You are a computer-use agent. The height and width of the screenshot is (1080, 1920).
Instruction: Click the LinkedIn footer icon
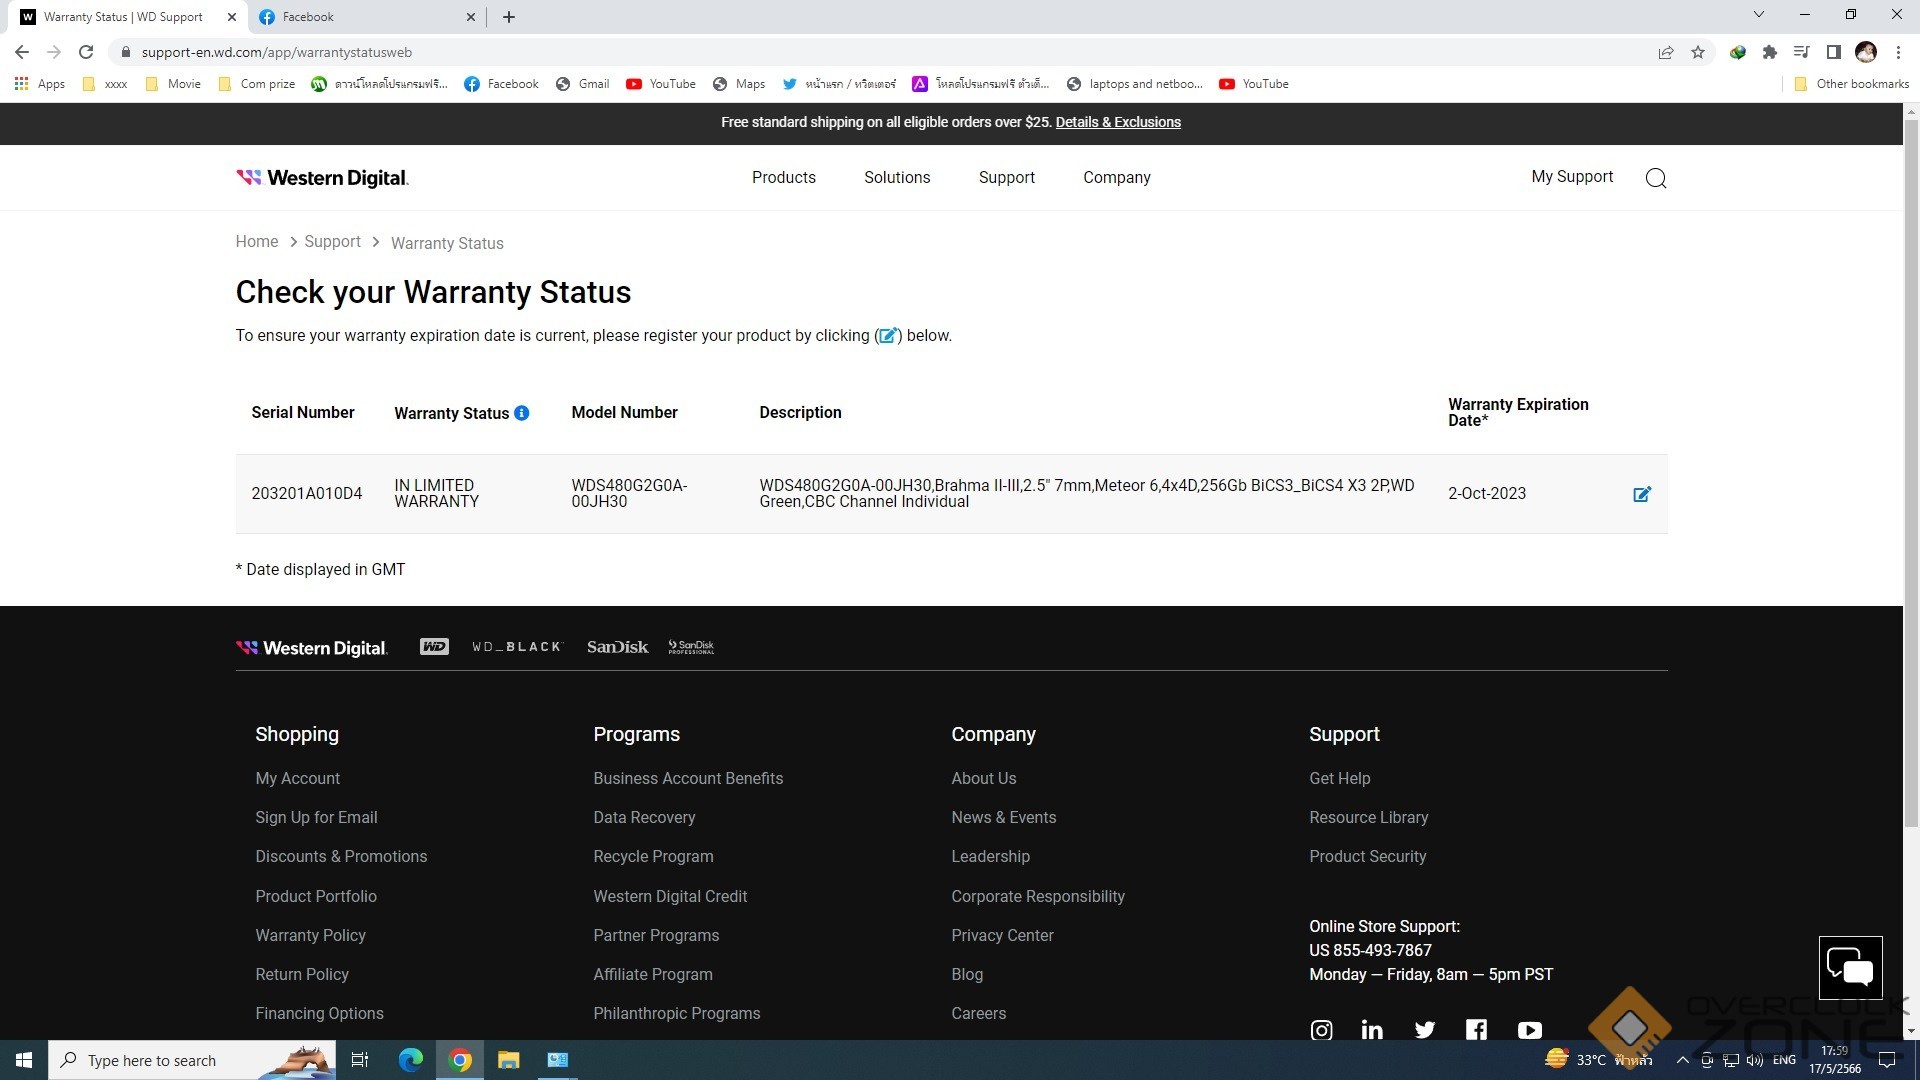point(1372,1029)
